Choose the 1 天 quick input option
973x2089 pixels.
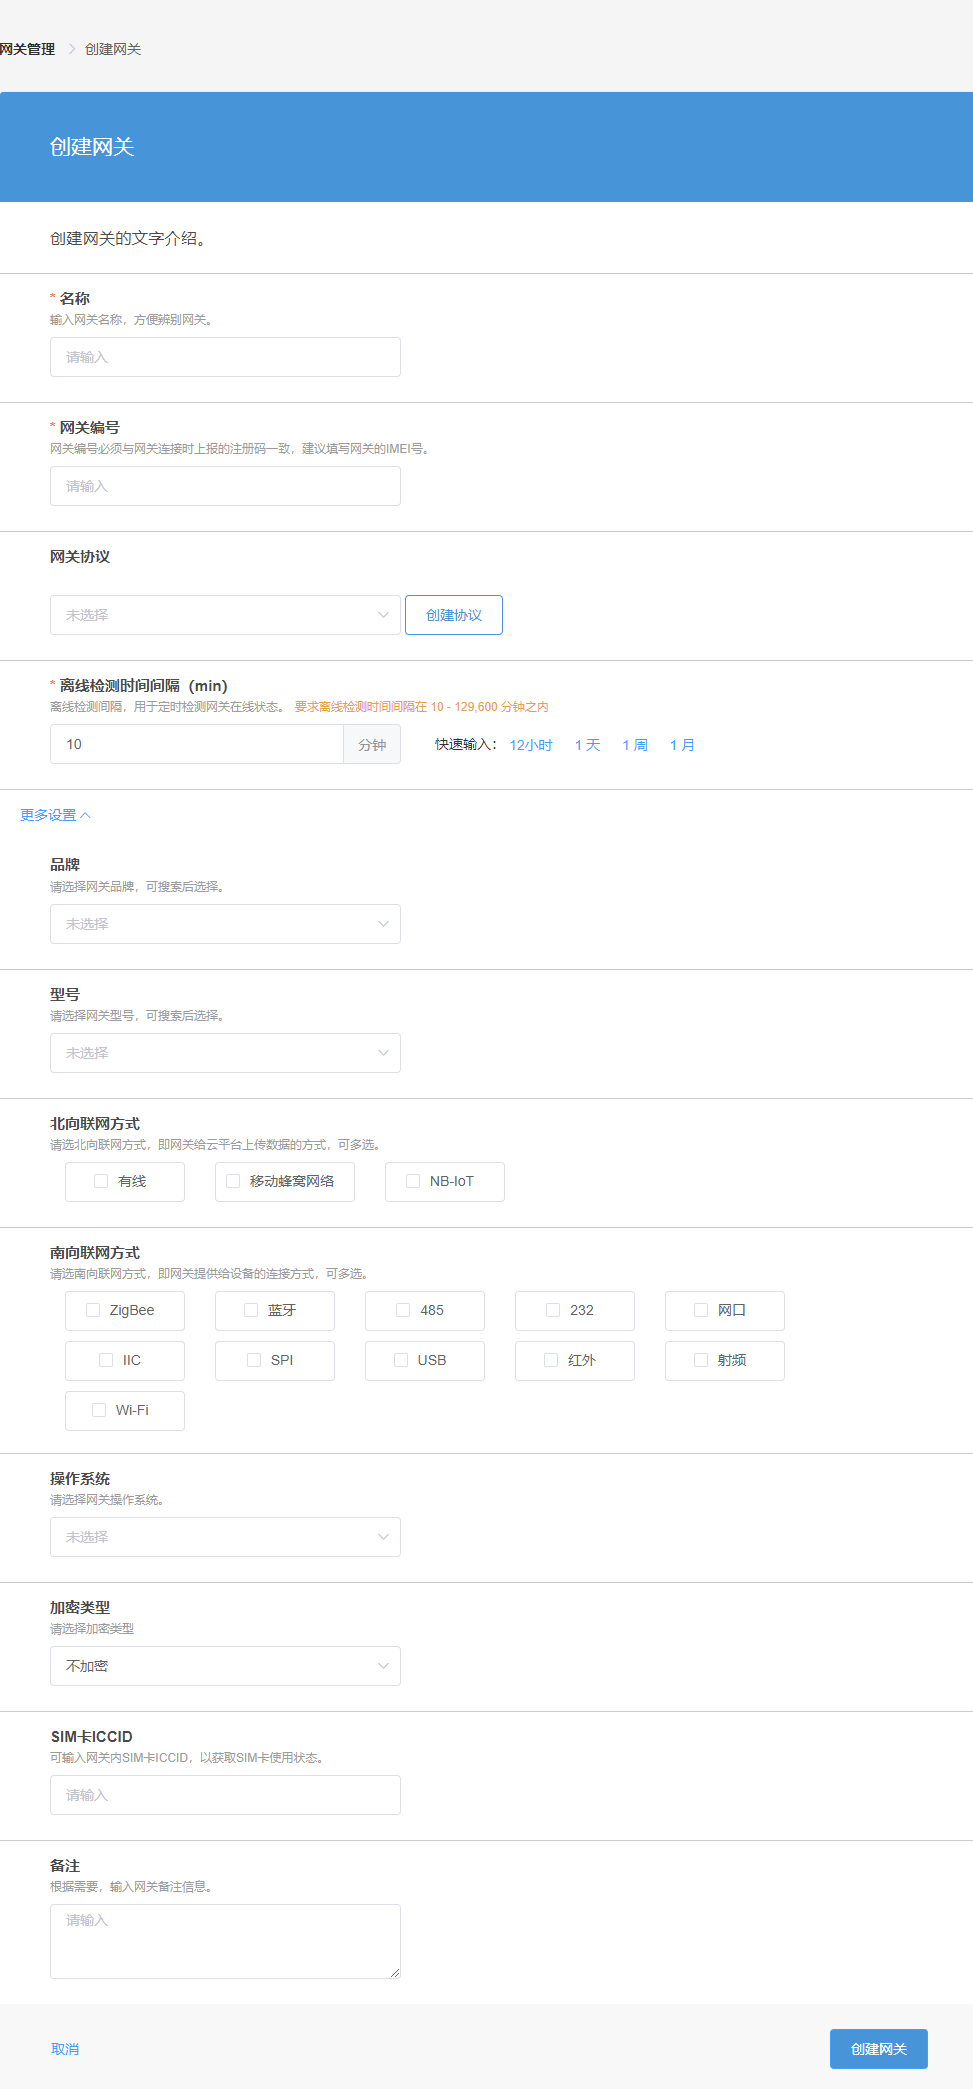(x=587, y=745)
